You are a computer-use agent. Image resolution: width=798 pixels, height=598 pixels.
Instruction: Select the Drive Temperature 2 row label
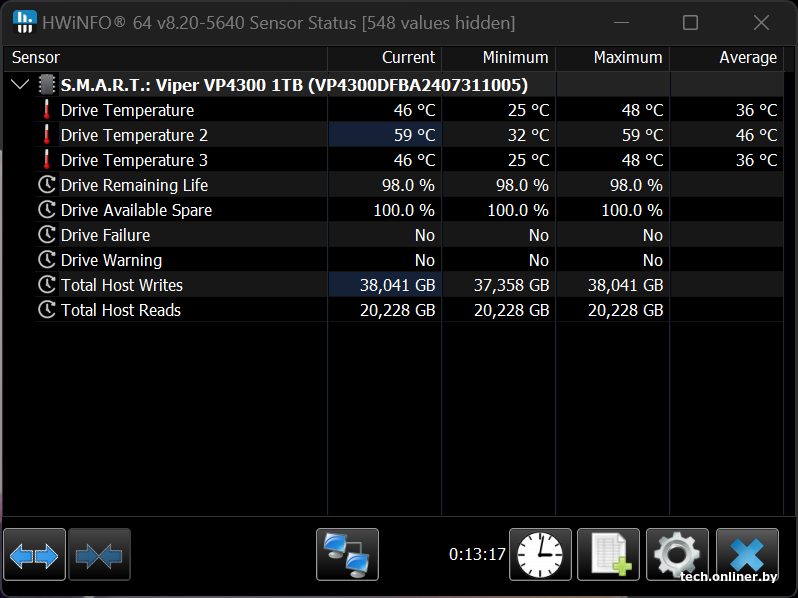(x=134, y=135)
